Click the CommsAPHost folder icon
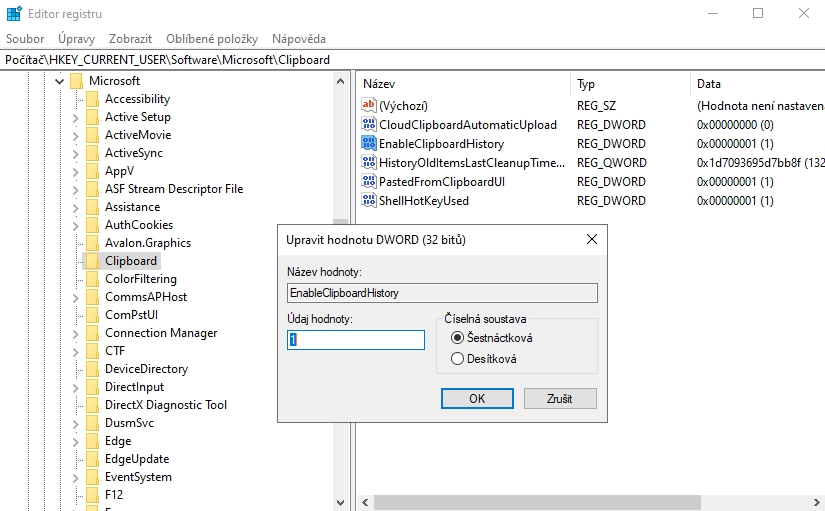 coord(92,297)
